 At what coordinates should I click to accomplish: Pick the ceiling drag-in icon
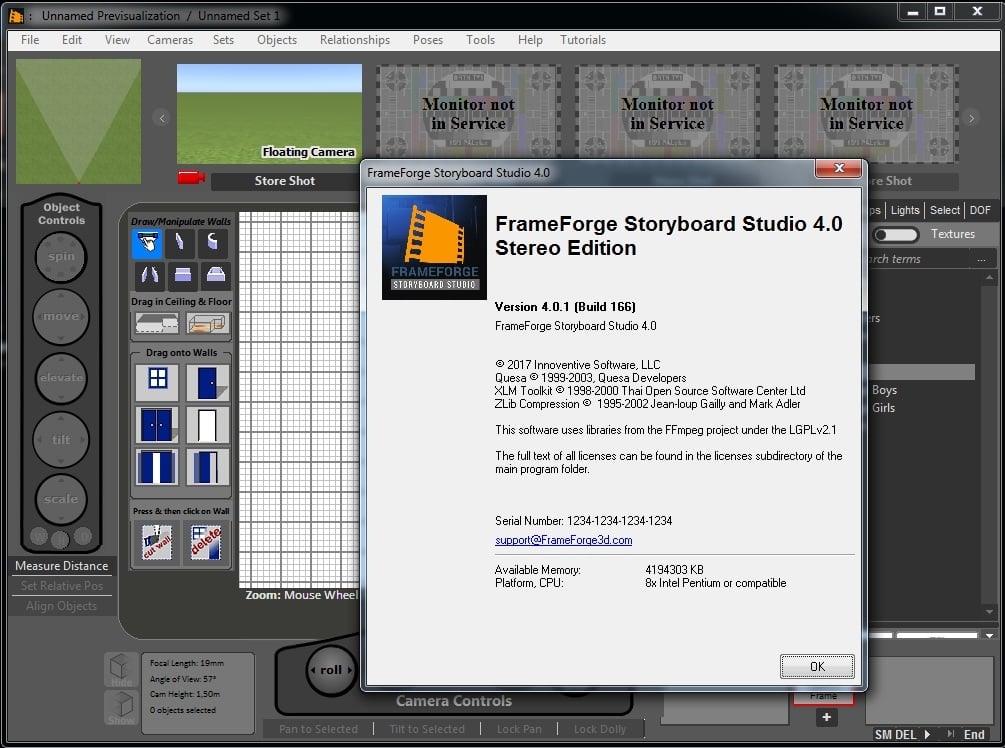pyautogui.click(x=157, y=324)
